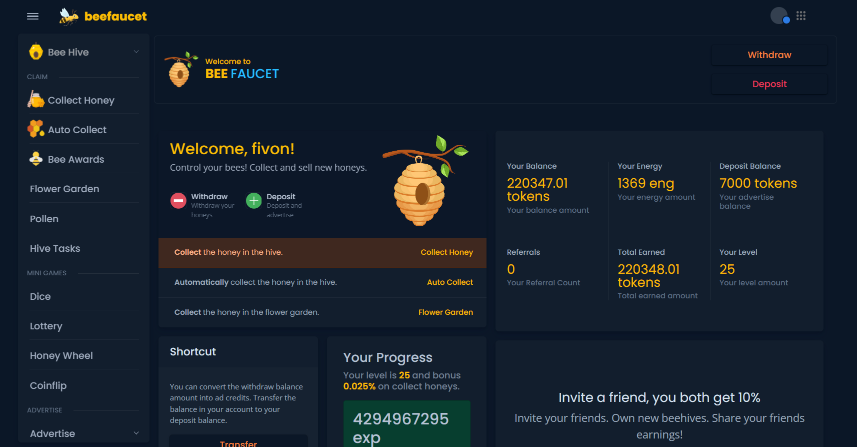857x447 pixels.
Task: Click the green experience progress bar
Action: click(x=406, y=424)
